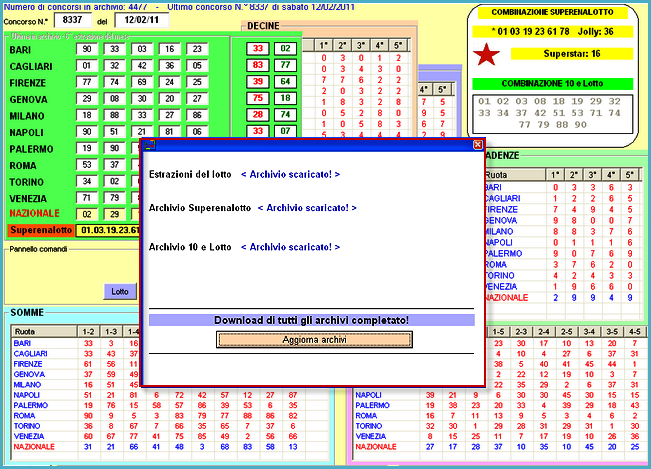The image size is (651, 469).
Task: Click the 4-5 column header in the bottom-right table
Action: [x=635, y=332]
